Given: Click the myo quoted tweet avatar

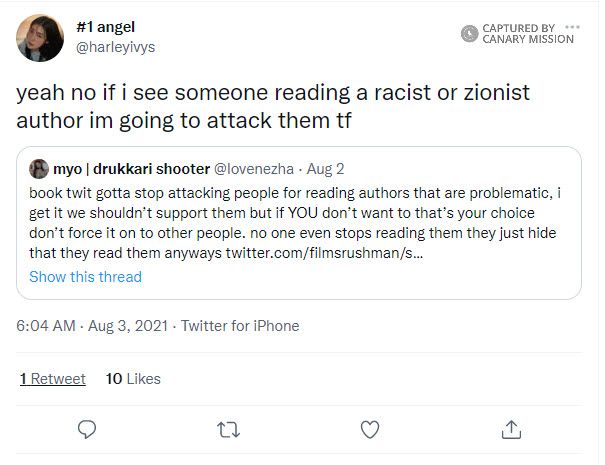Looking at the screenshot, I should [x=39, y=167].
